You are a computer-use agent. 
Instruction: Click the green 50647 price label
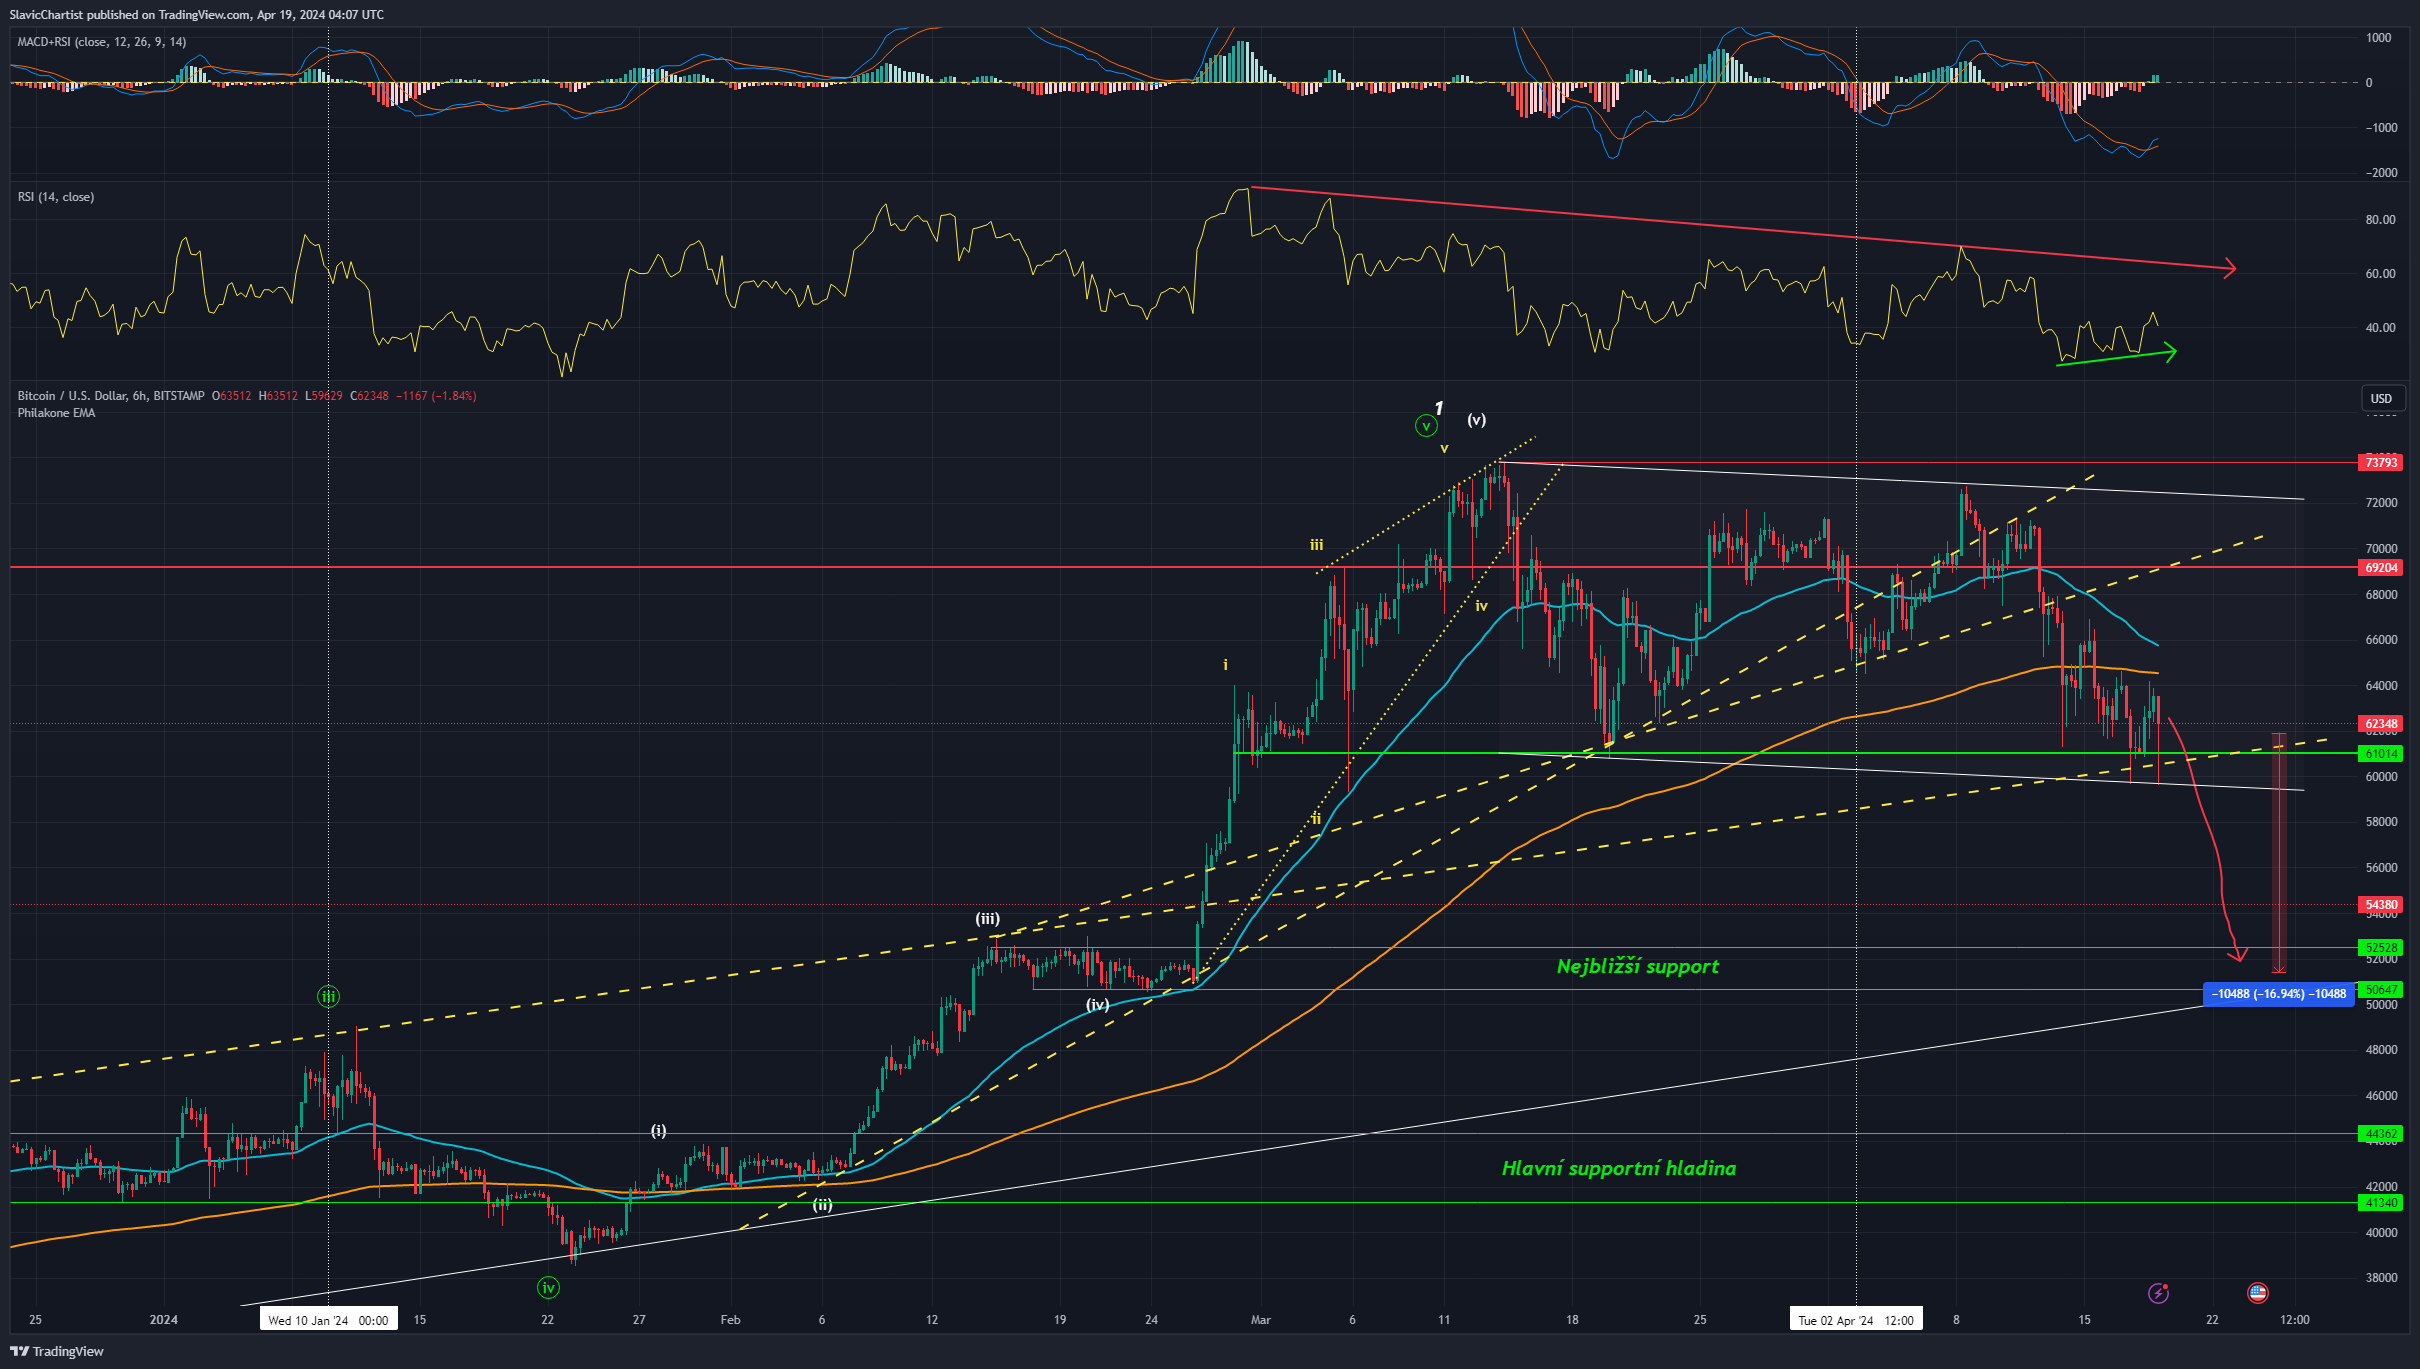click(2380, 989)
